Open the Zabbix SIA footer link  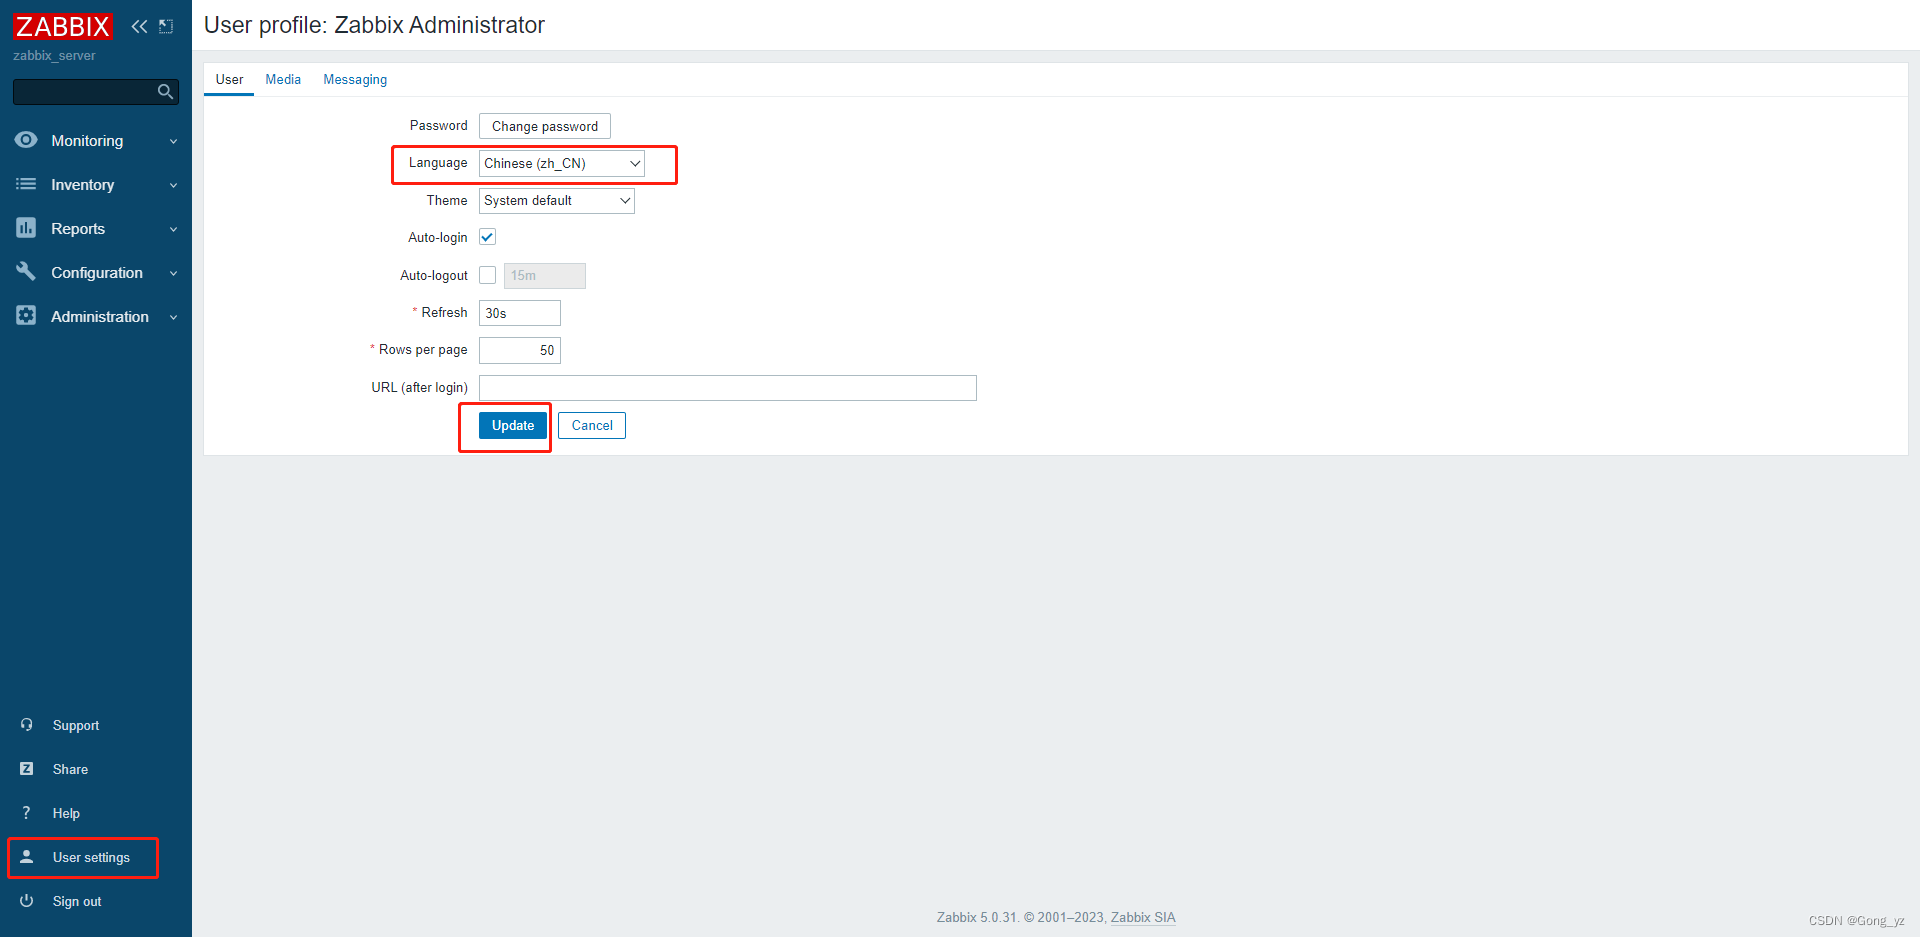coord(1143,917)
